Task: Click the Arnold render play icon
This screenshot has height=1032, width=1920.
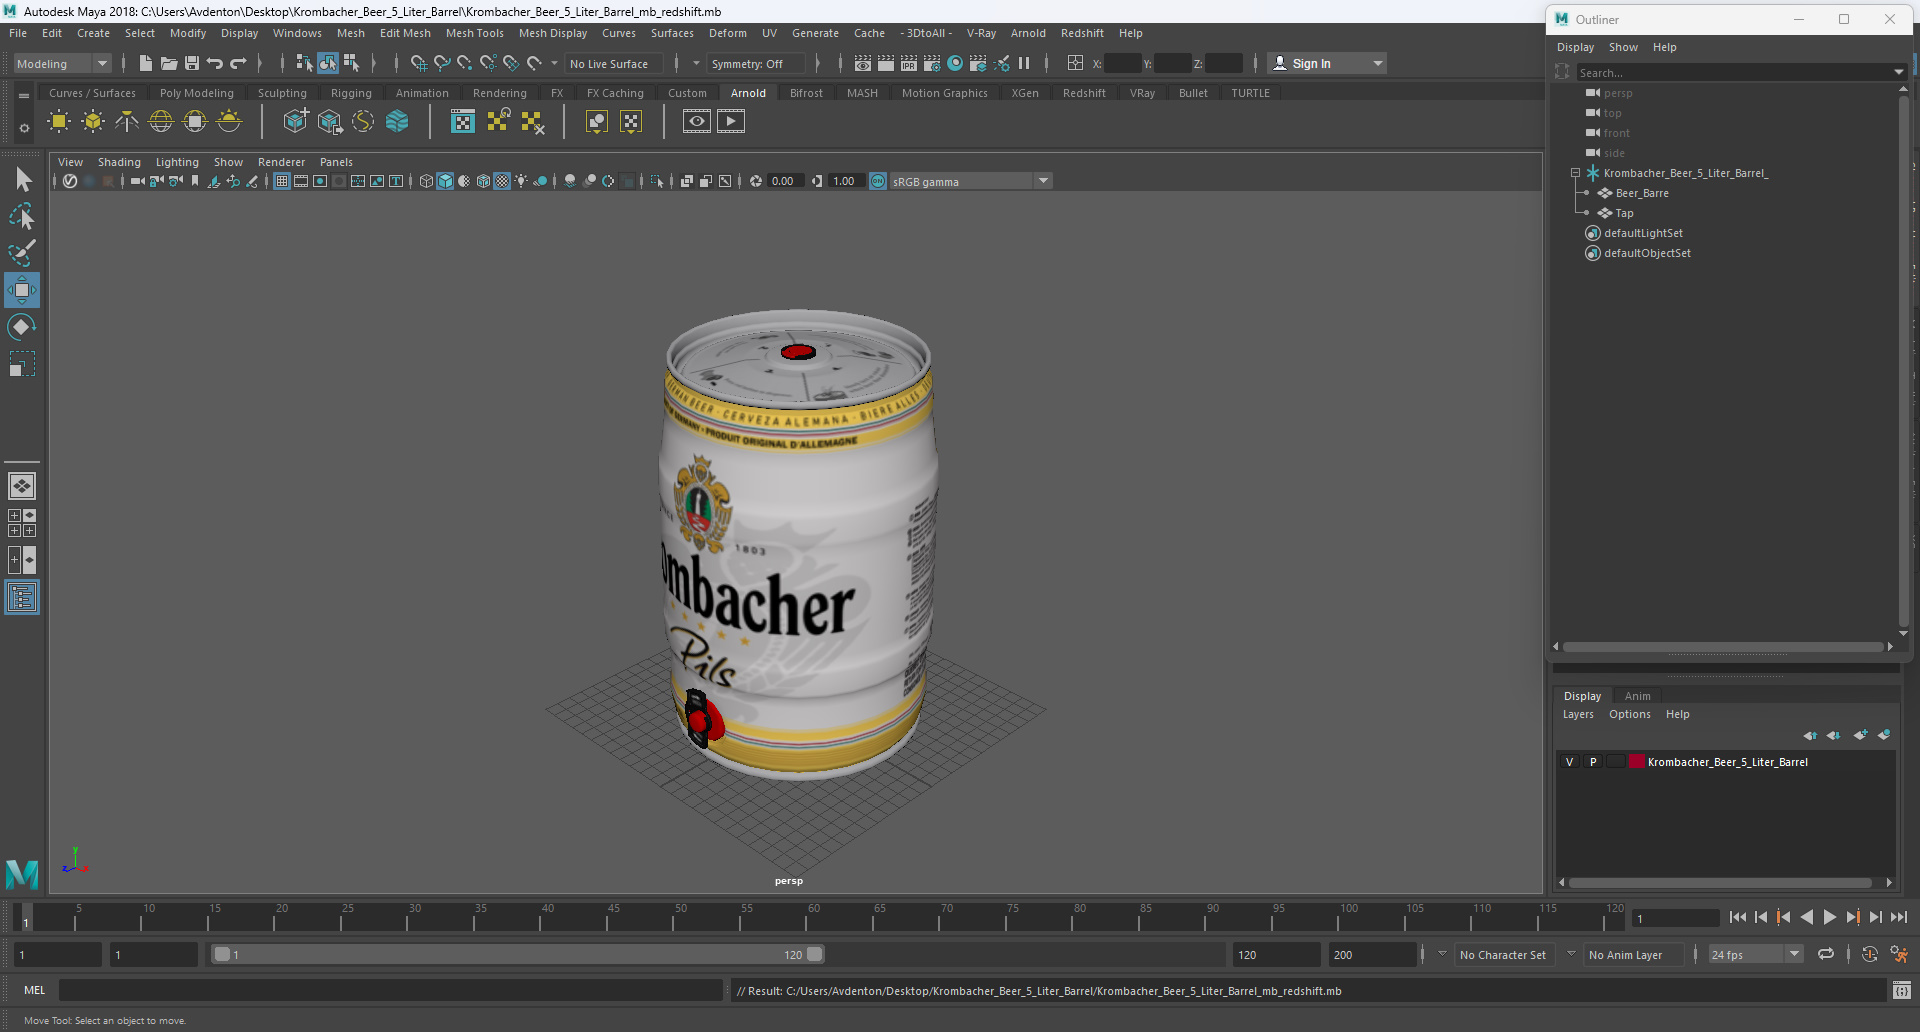Action: 731,122
